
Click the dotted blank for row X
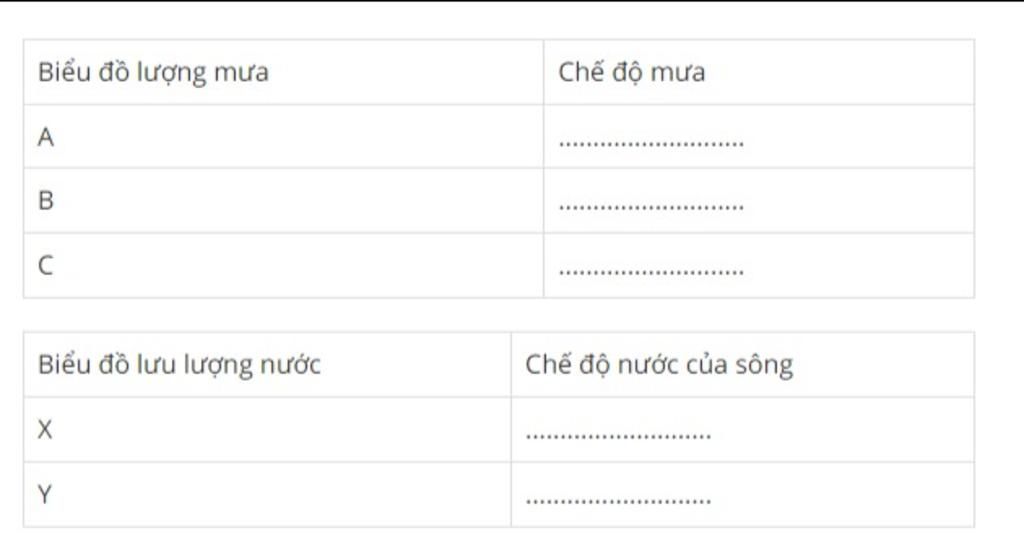[618, 436]
